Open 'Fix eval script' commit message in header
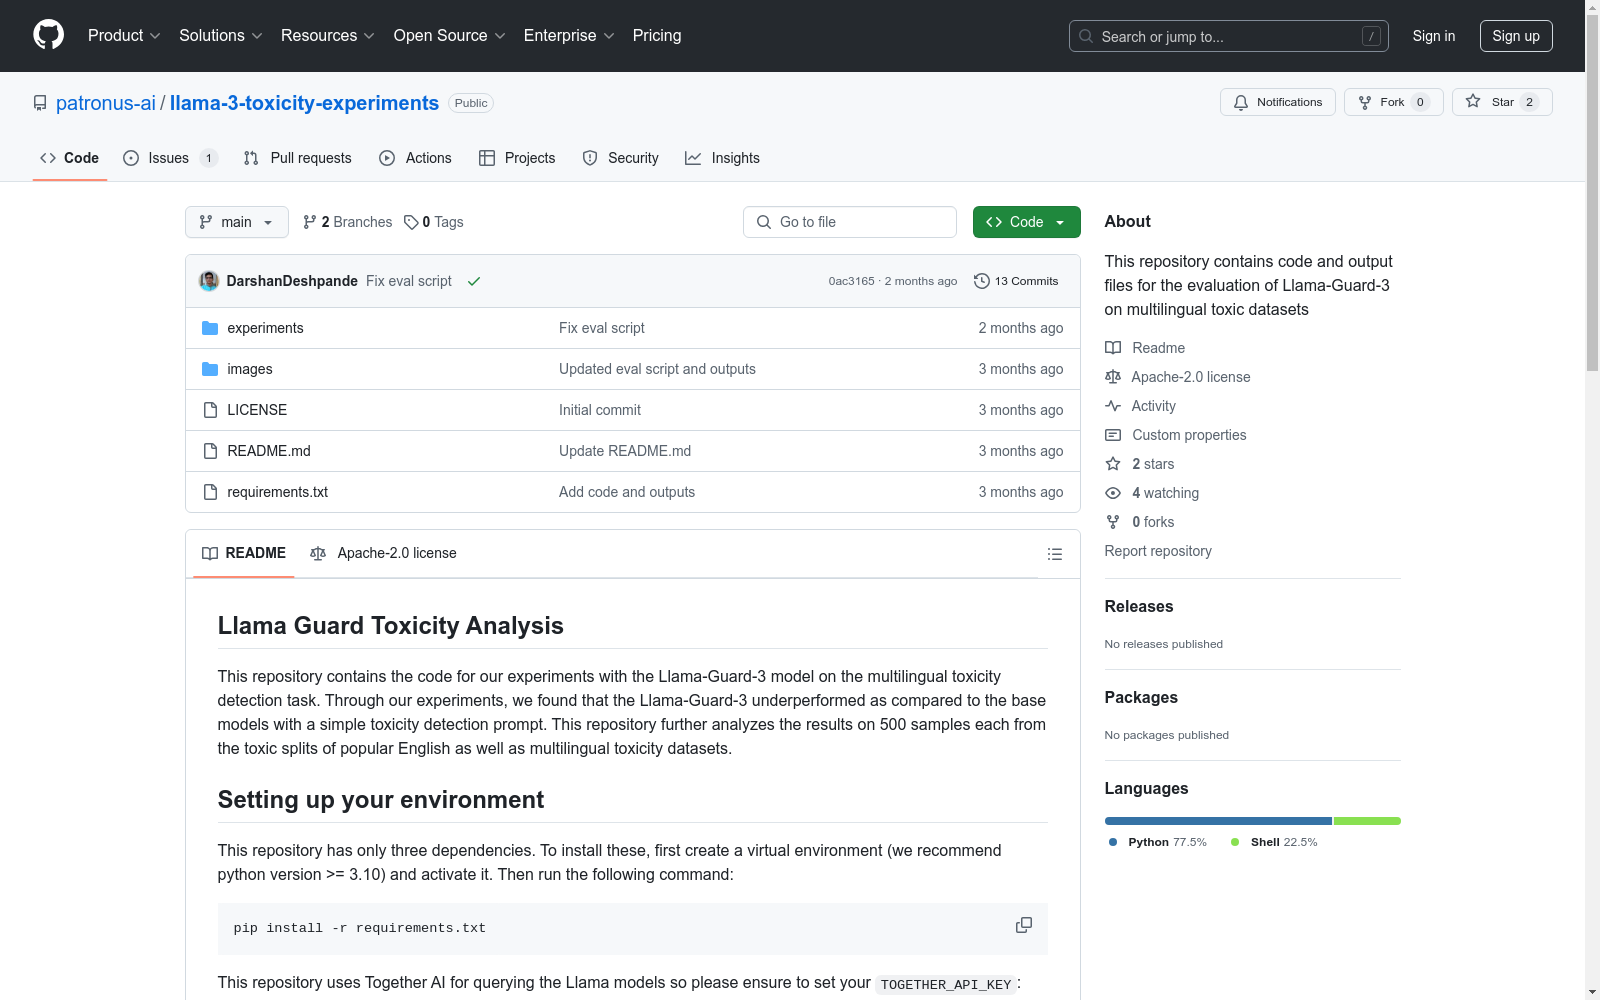The width and height of the screenshot is (1600, 1000). coord(409,281)
